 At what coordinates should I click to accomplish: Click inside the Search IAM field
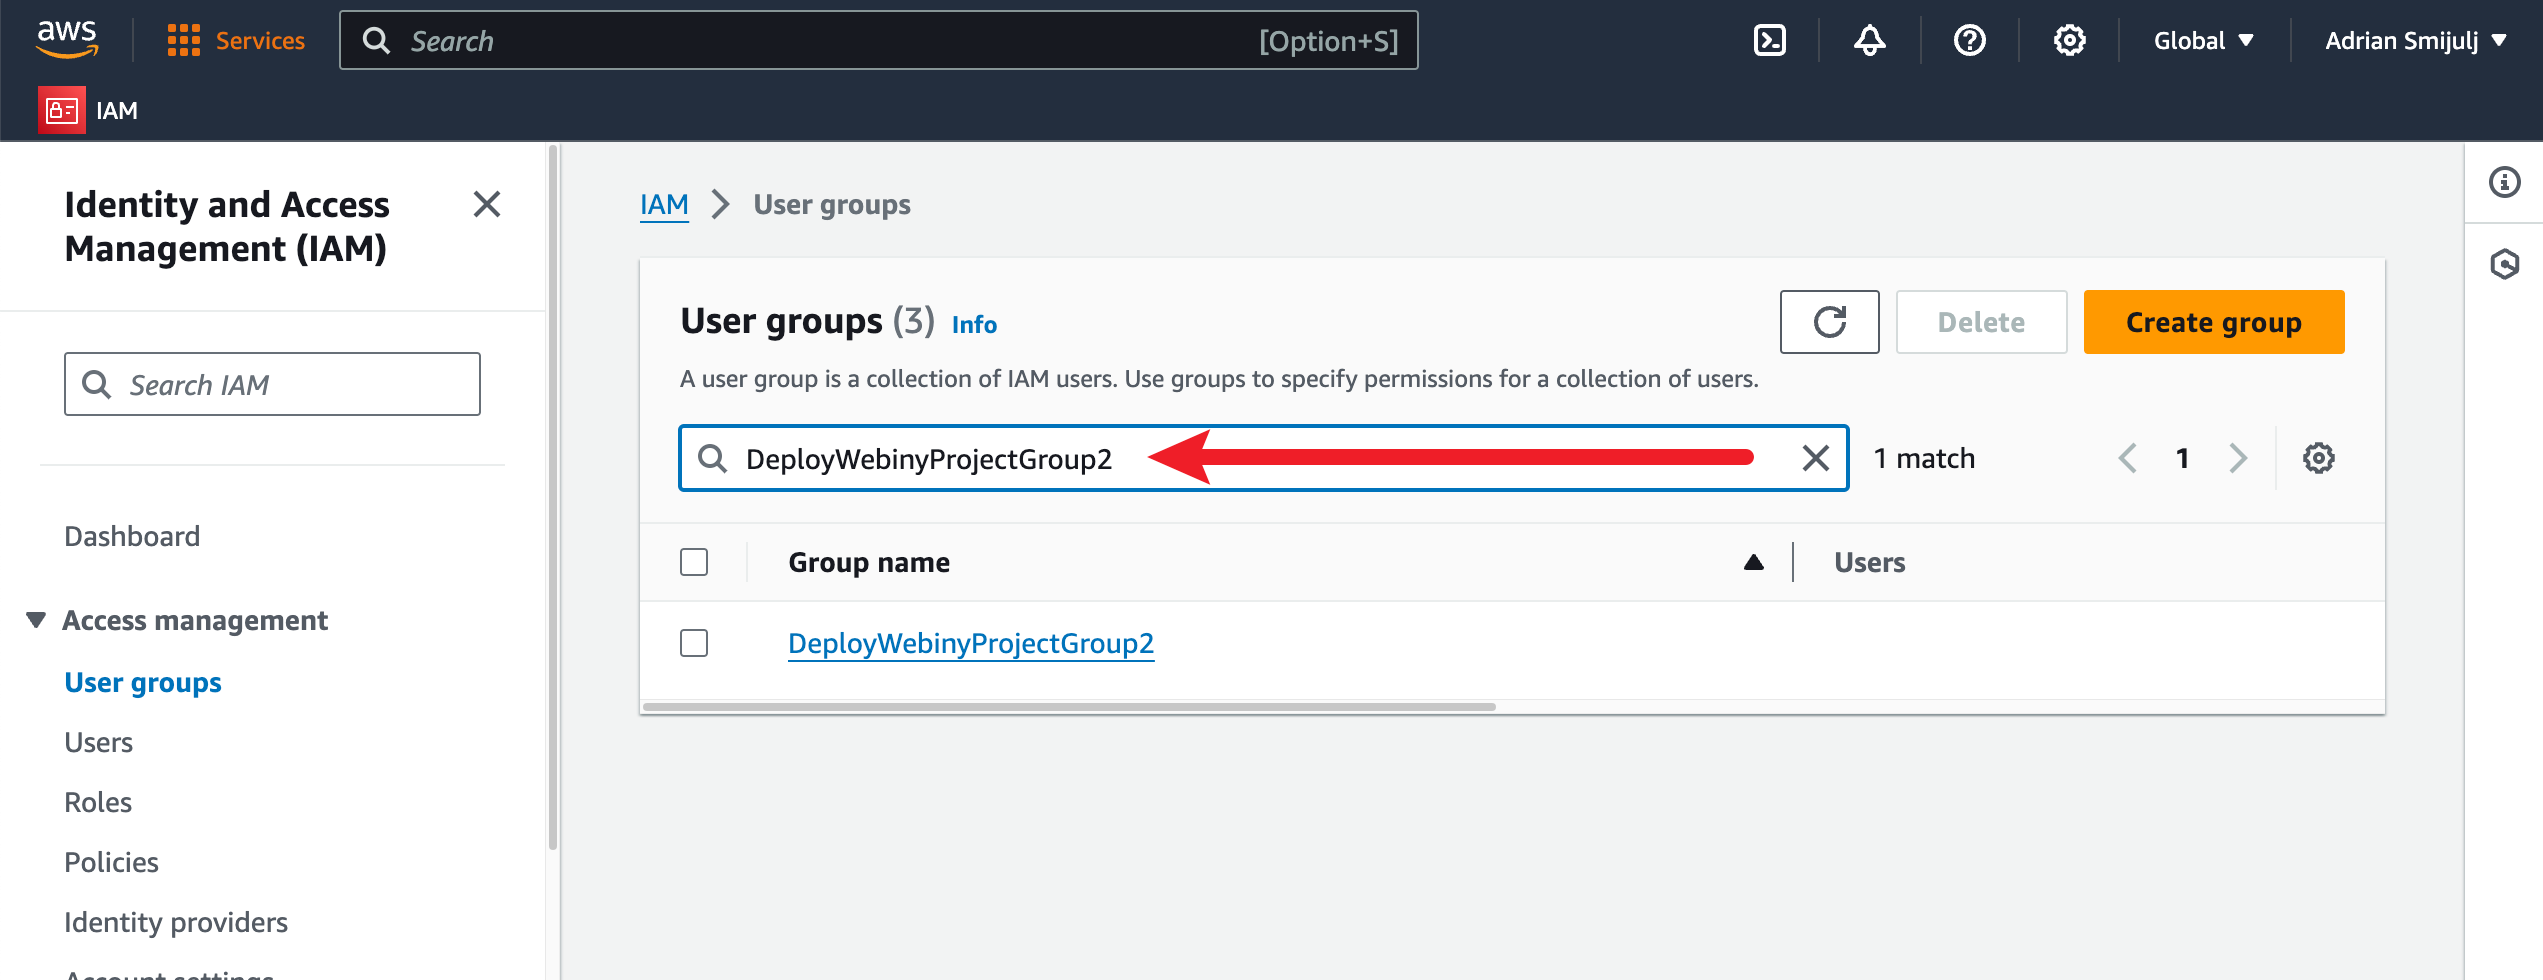[271, 384]
